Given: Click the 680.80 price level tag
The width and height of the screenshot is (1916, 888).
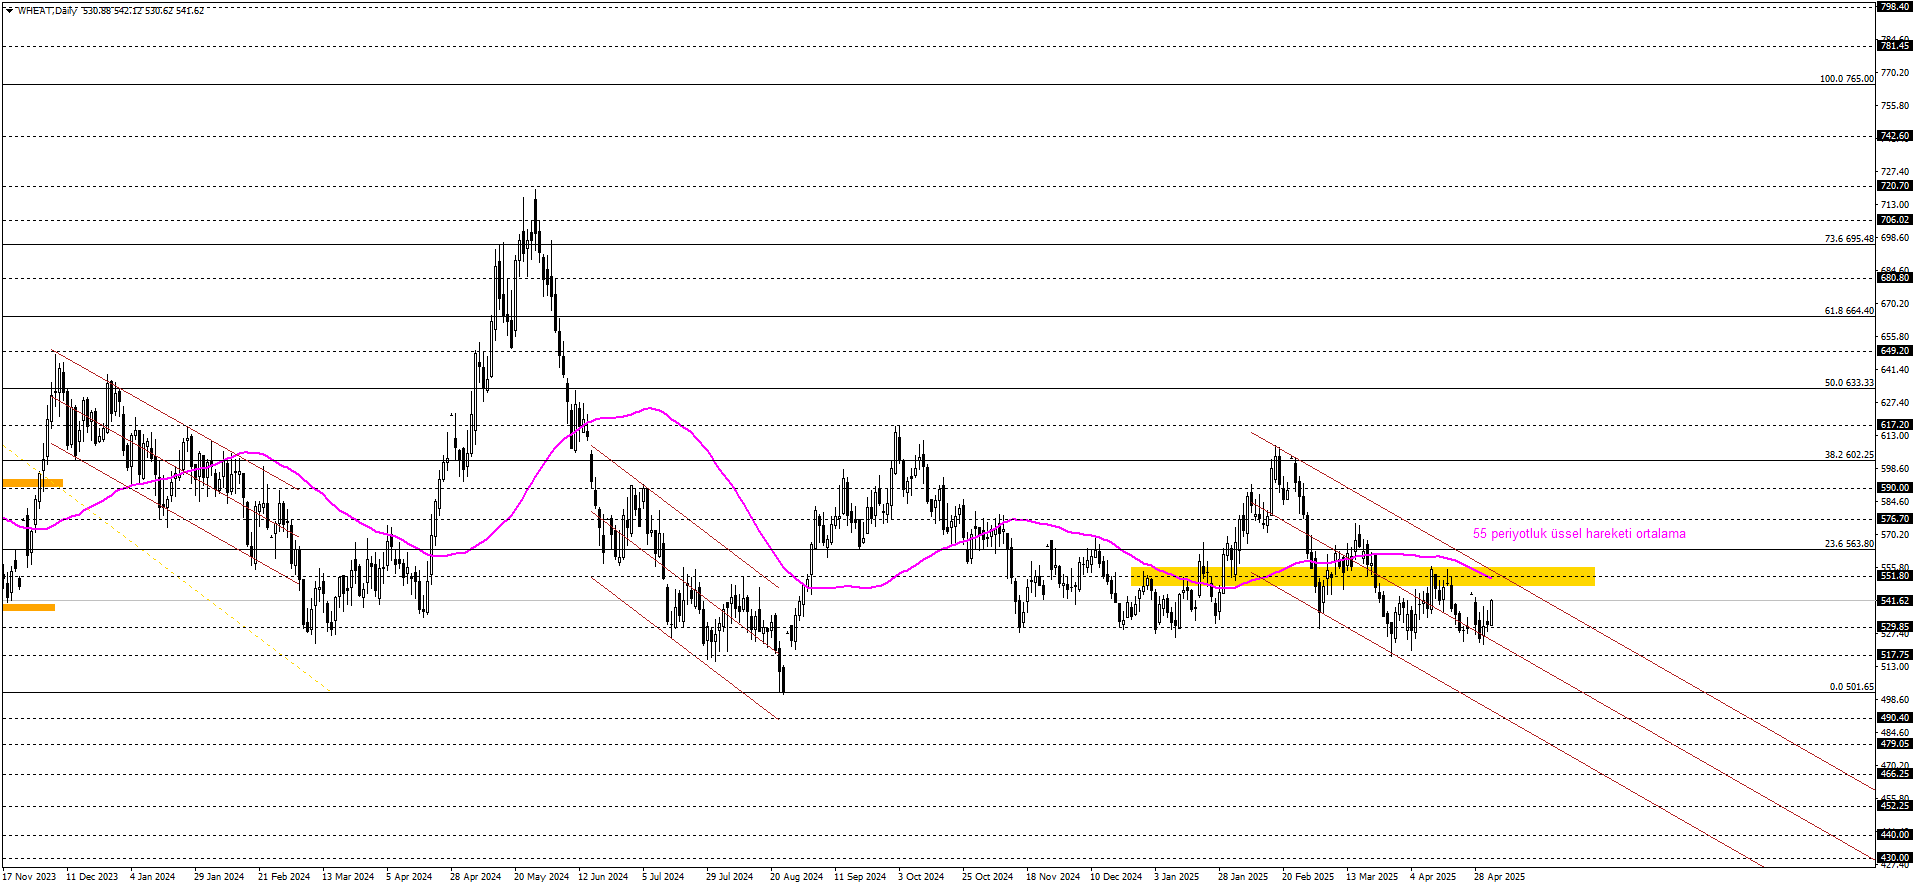Looking at the screenshot, I should [1895, 278].
